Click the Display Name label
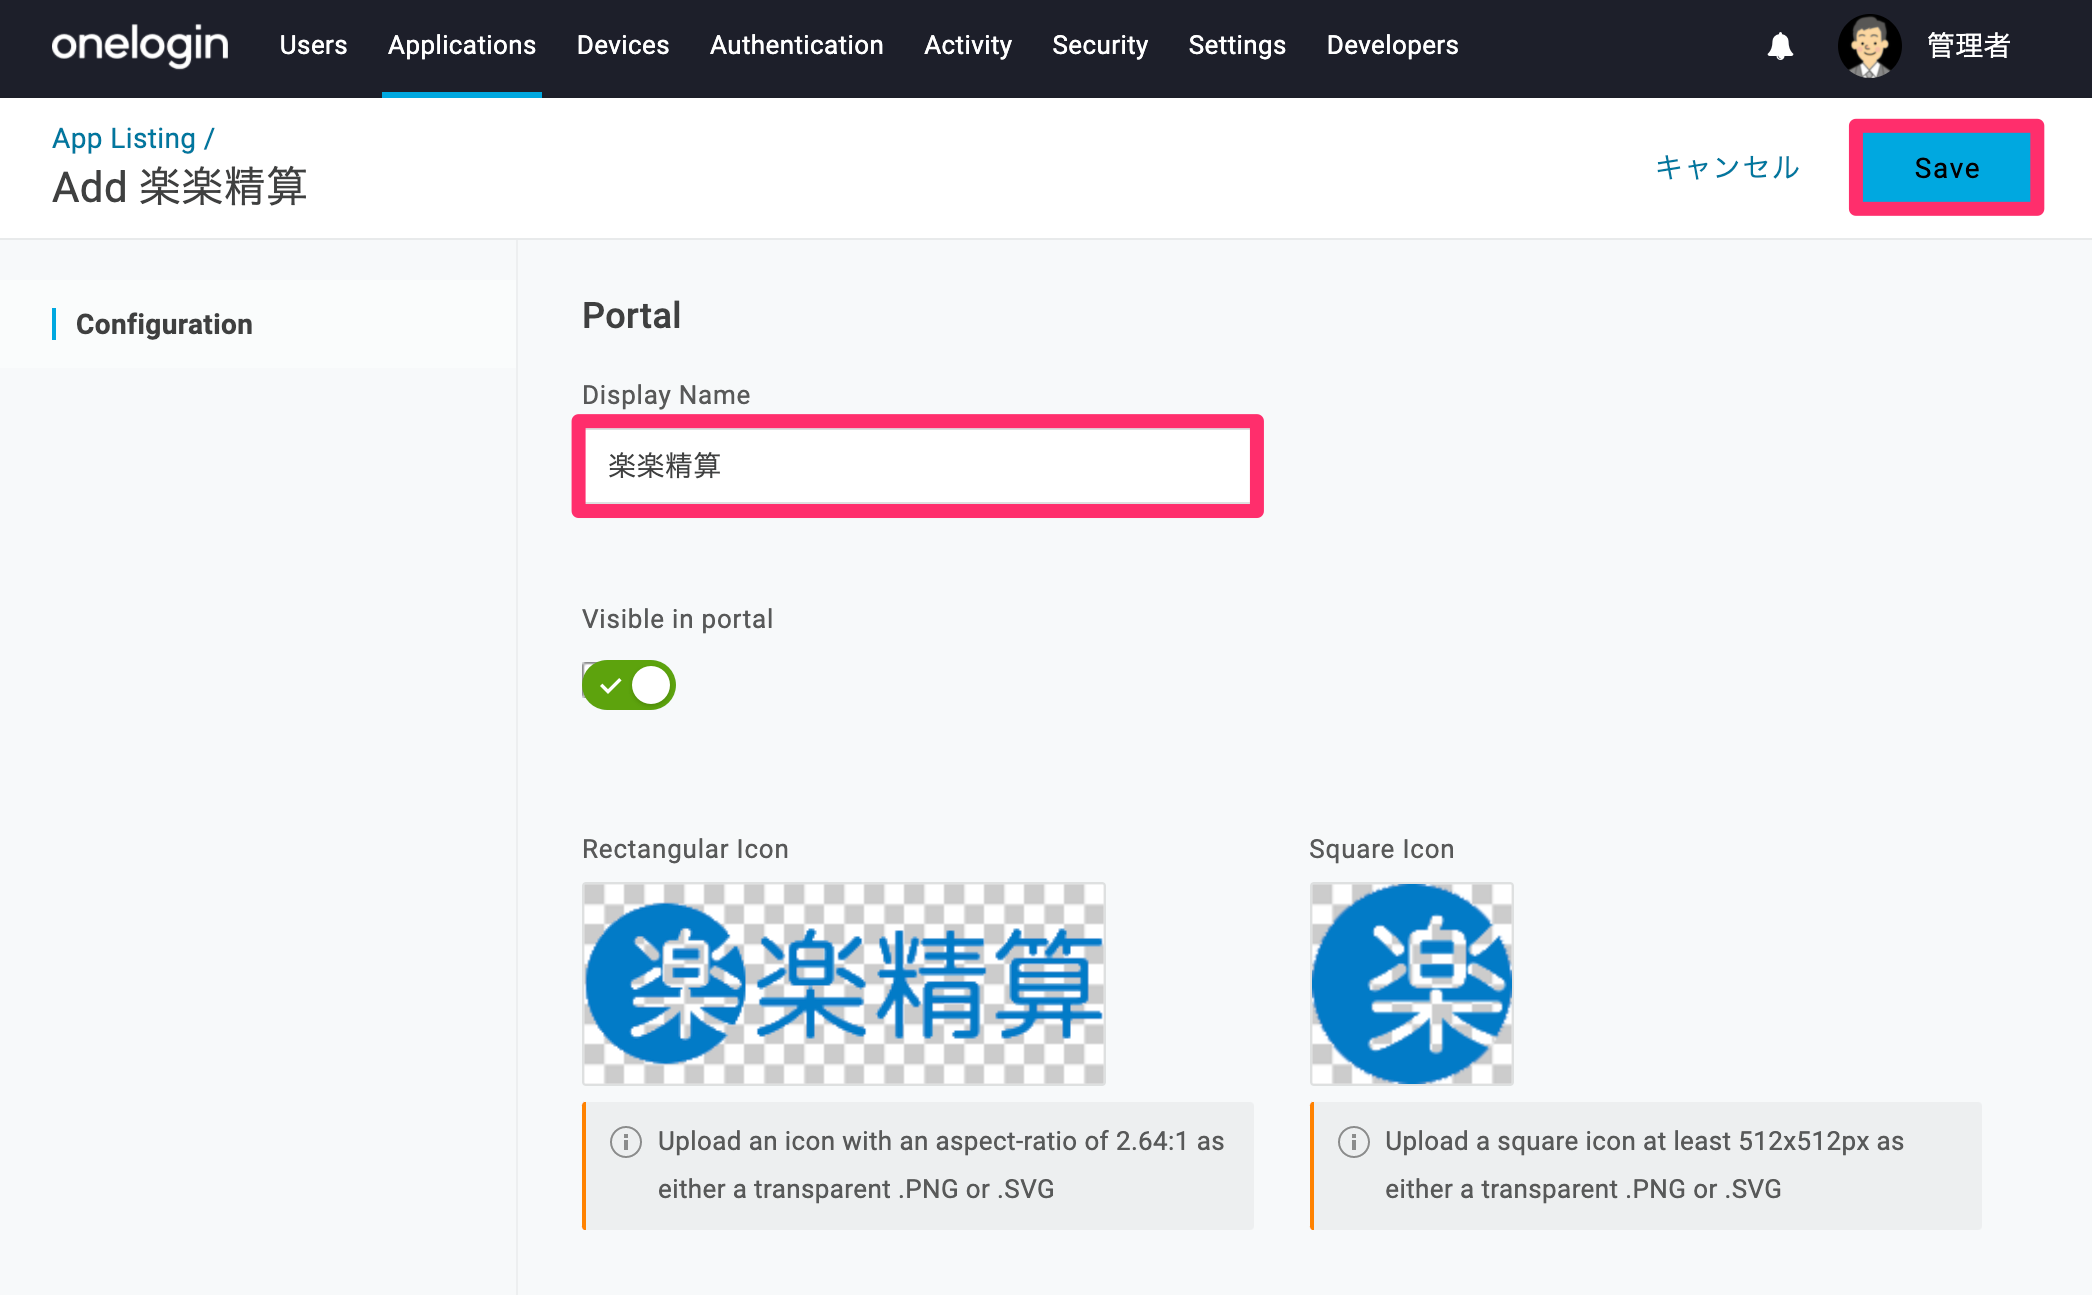This screenshot has height=1295, width=2092. pos(666,395)
